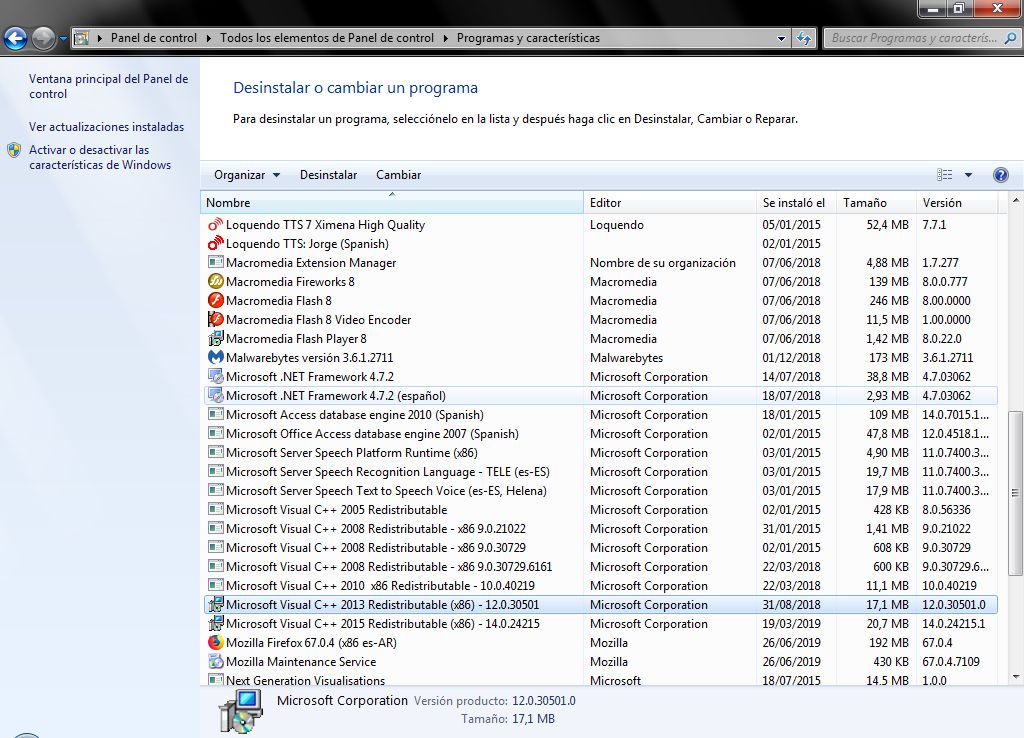Click the Desinstalar toolbar button
This screenshot has height=738, width=1024.
point(328,175)
